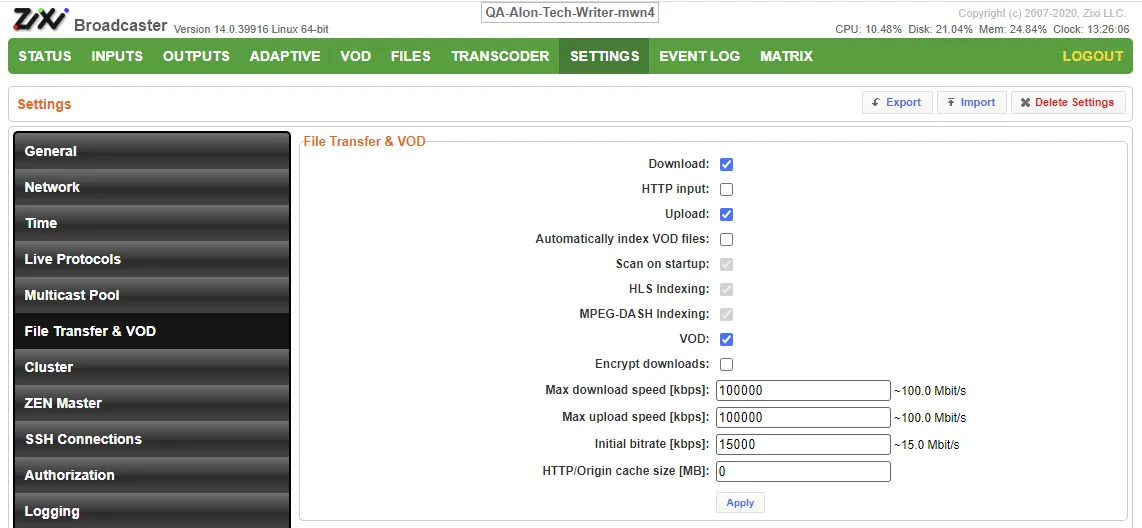Click the Settings page heading
Screen dimensions: 1142x528
pyautogui.click(x=44, y=104)
